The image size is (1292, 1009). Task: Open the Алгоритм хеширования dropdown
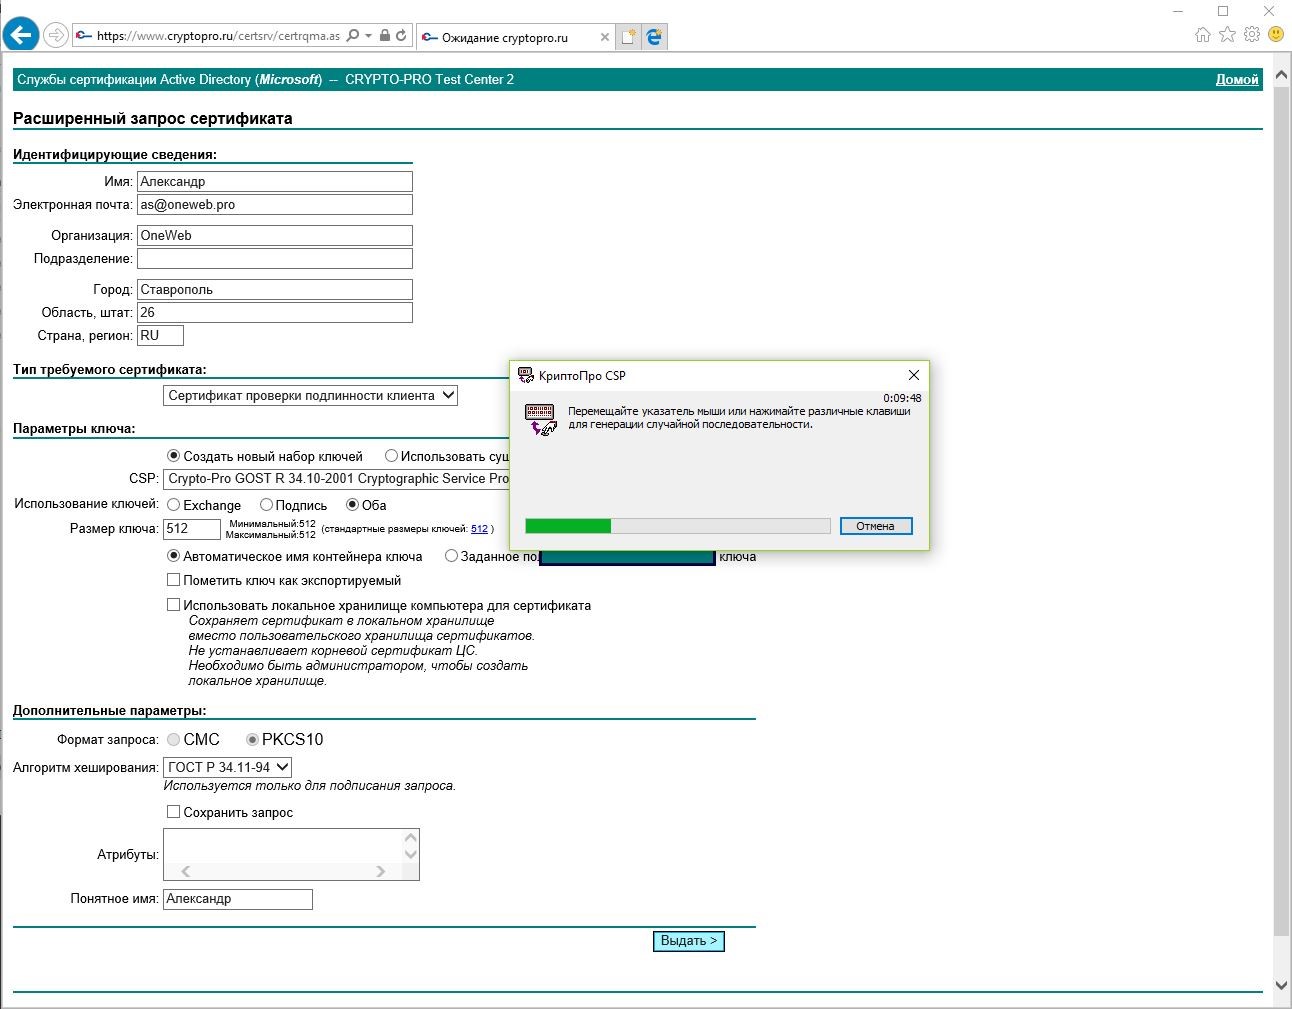(228, 767)
